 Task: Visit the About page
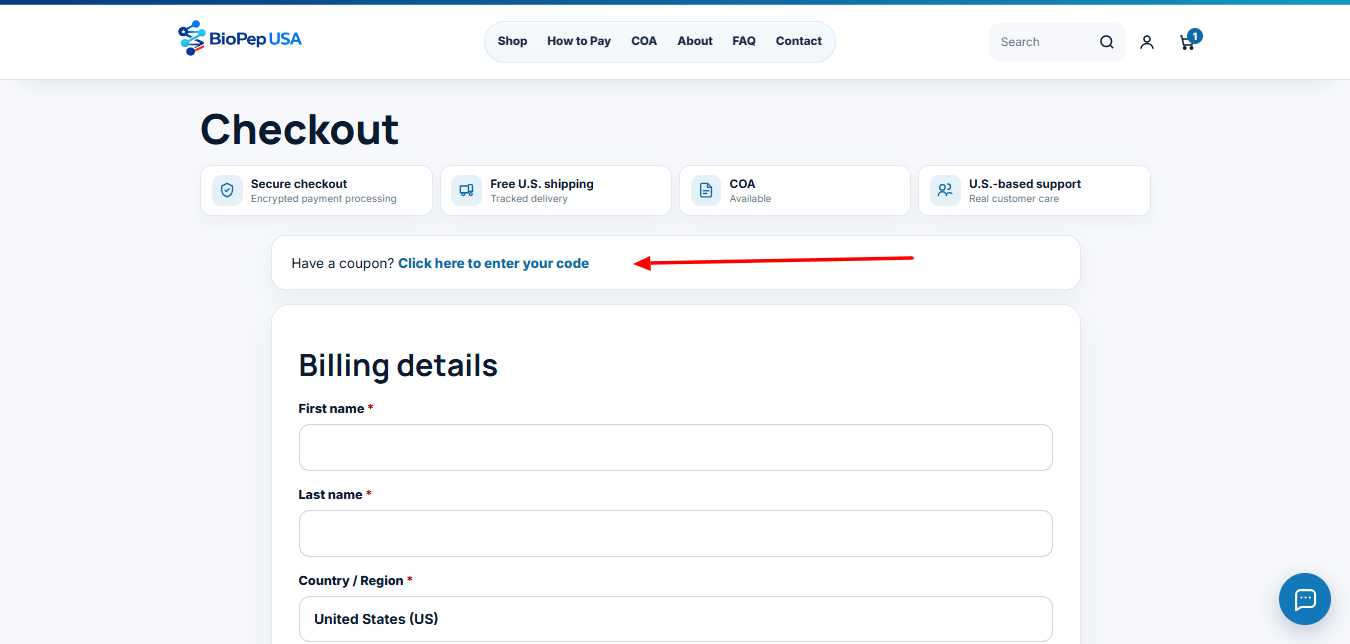point(695,41)
